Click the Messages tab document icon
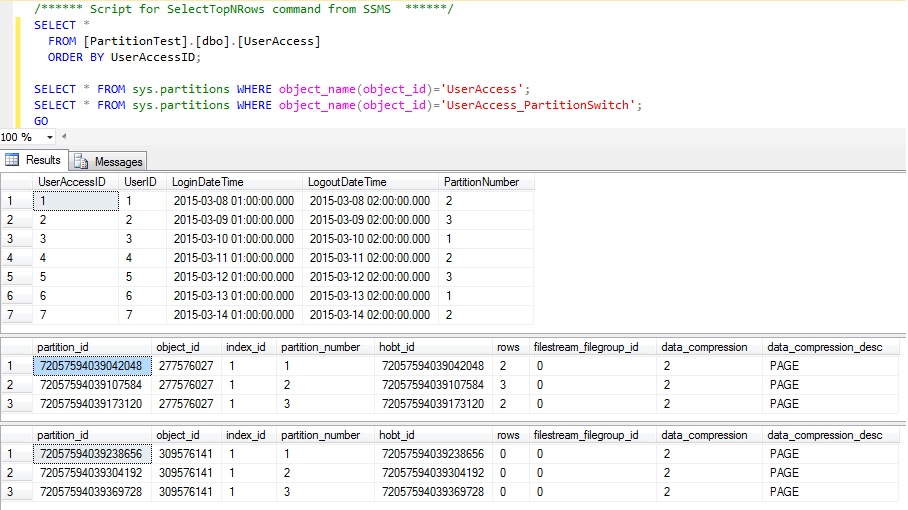The height and width of the screenshot is (510, 908). coord(81,161)
